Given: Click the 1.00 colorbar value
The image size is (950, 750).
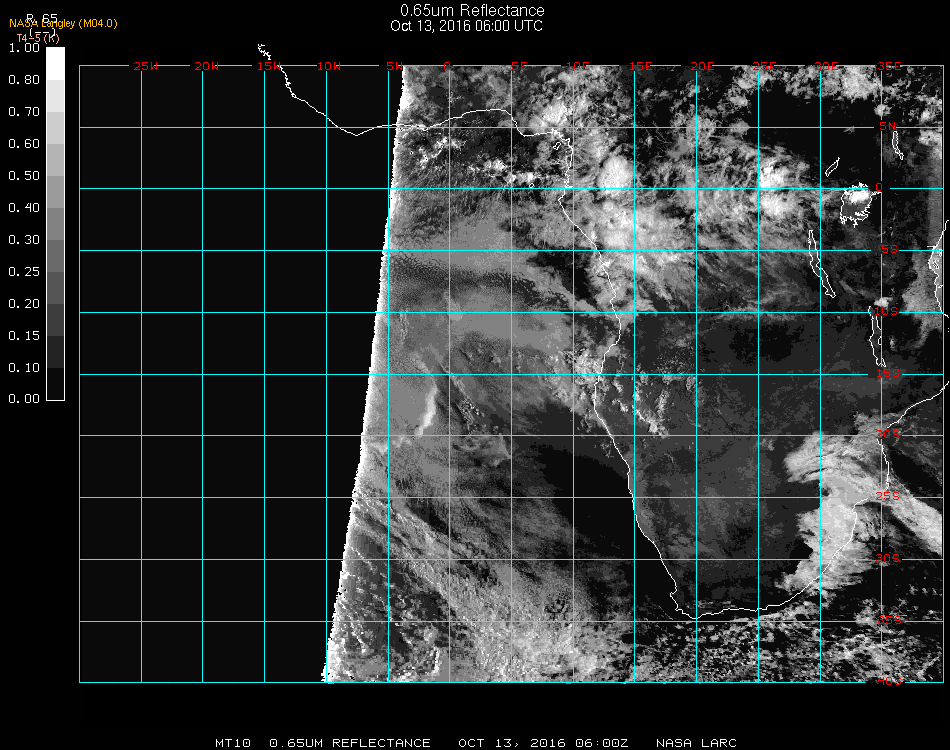Looking at the screenshot, I should click(x=24, y=48).
